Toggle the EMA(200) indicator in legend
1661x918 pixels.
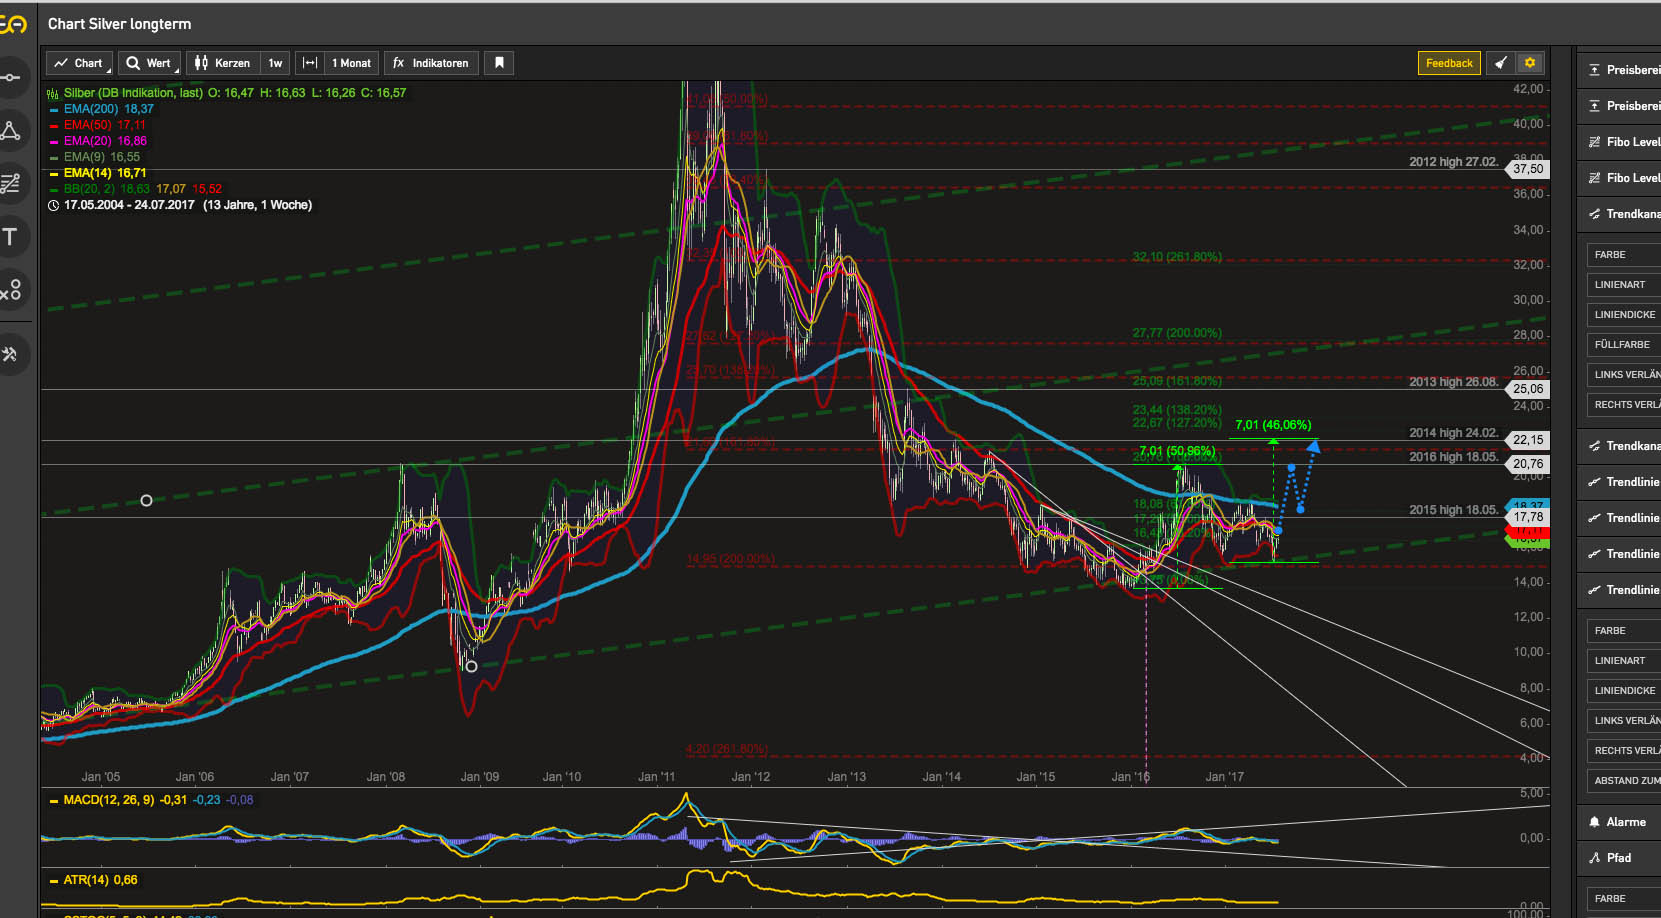tap(90, 109)
